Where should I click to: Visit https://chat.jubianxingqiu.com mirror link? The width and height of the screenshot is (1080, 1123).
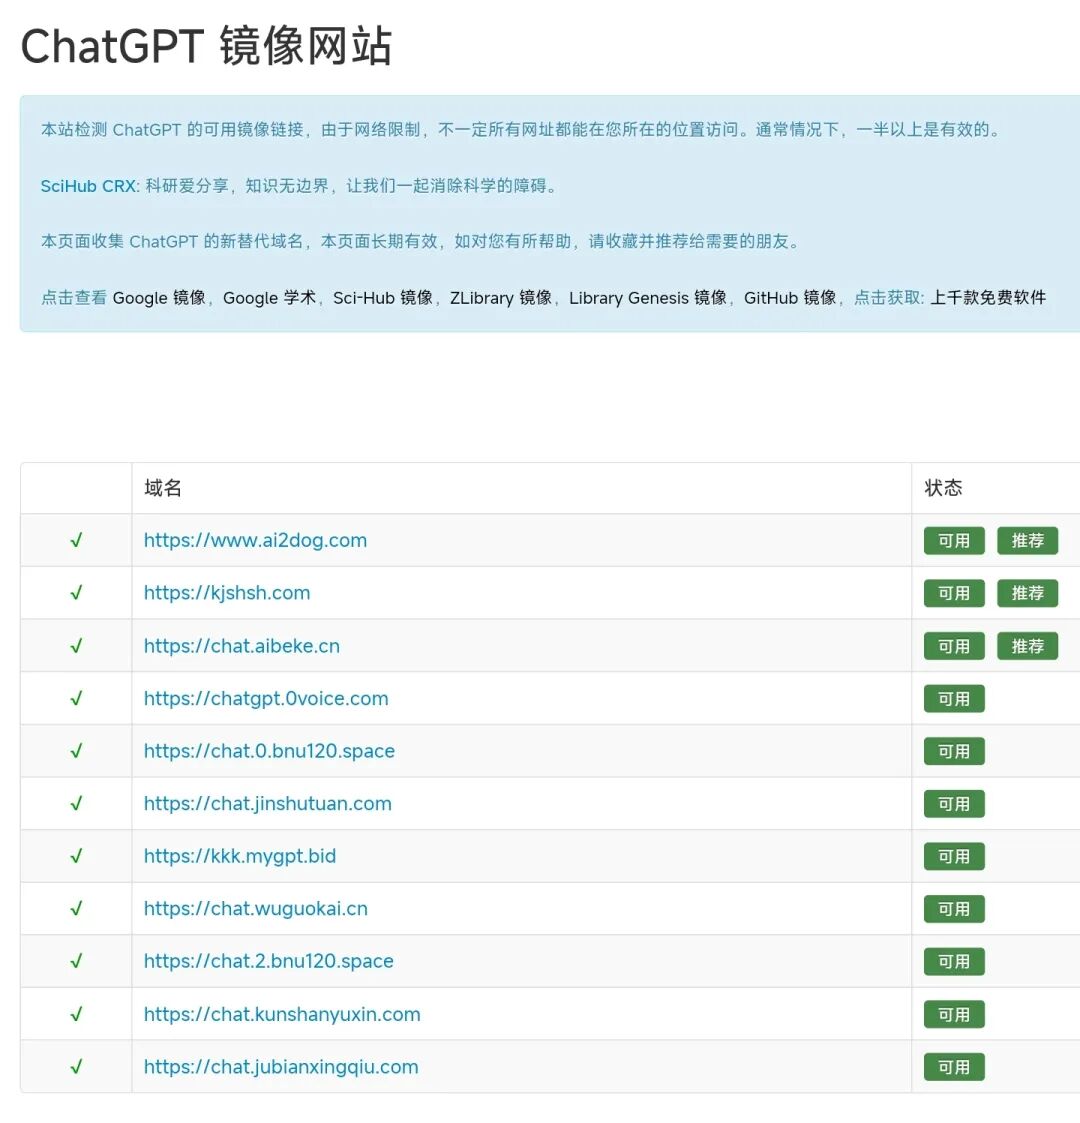coord(281,1066)
